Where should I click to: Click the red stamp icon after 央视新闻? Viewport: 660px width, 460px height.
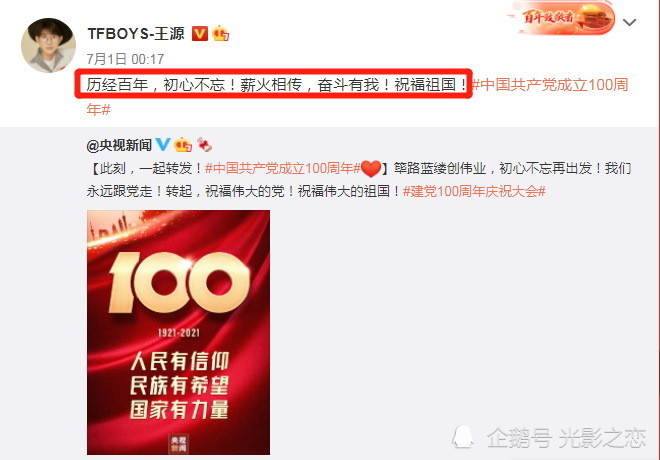coord(205,145)
